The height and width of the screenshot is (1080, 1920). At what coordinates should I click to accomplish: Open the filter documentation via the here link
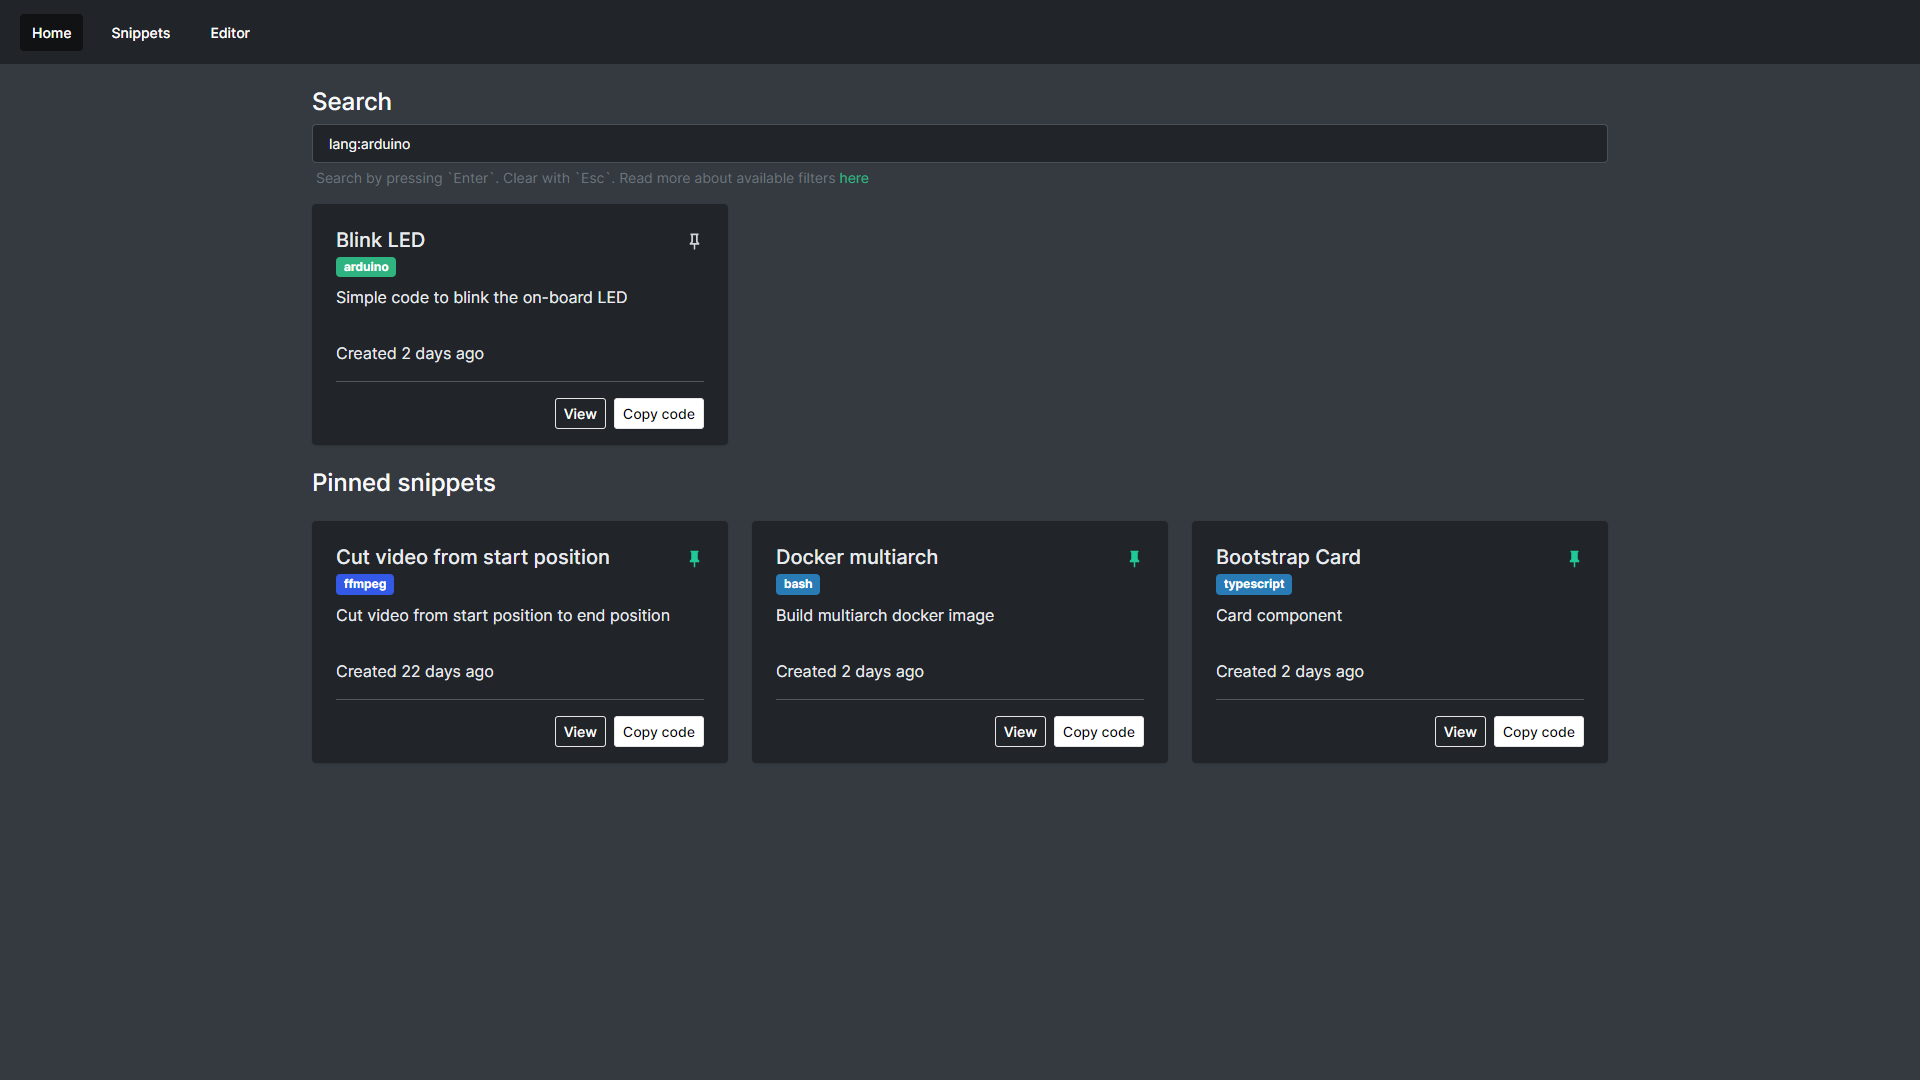853,177
